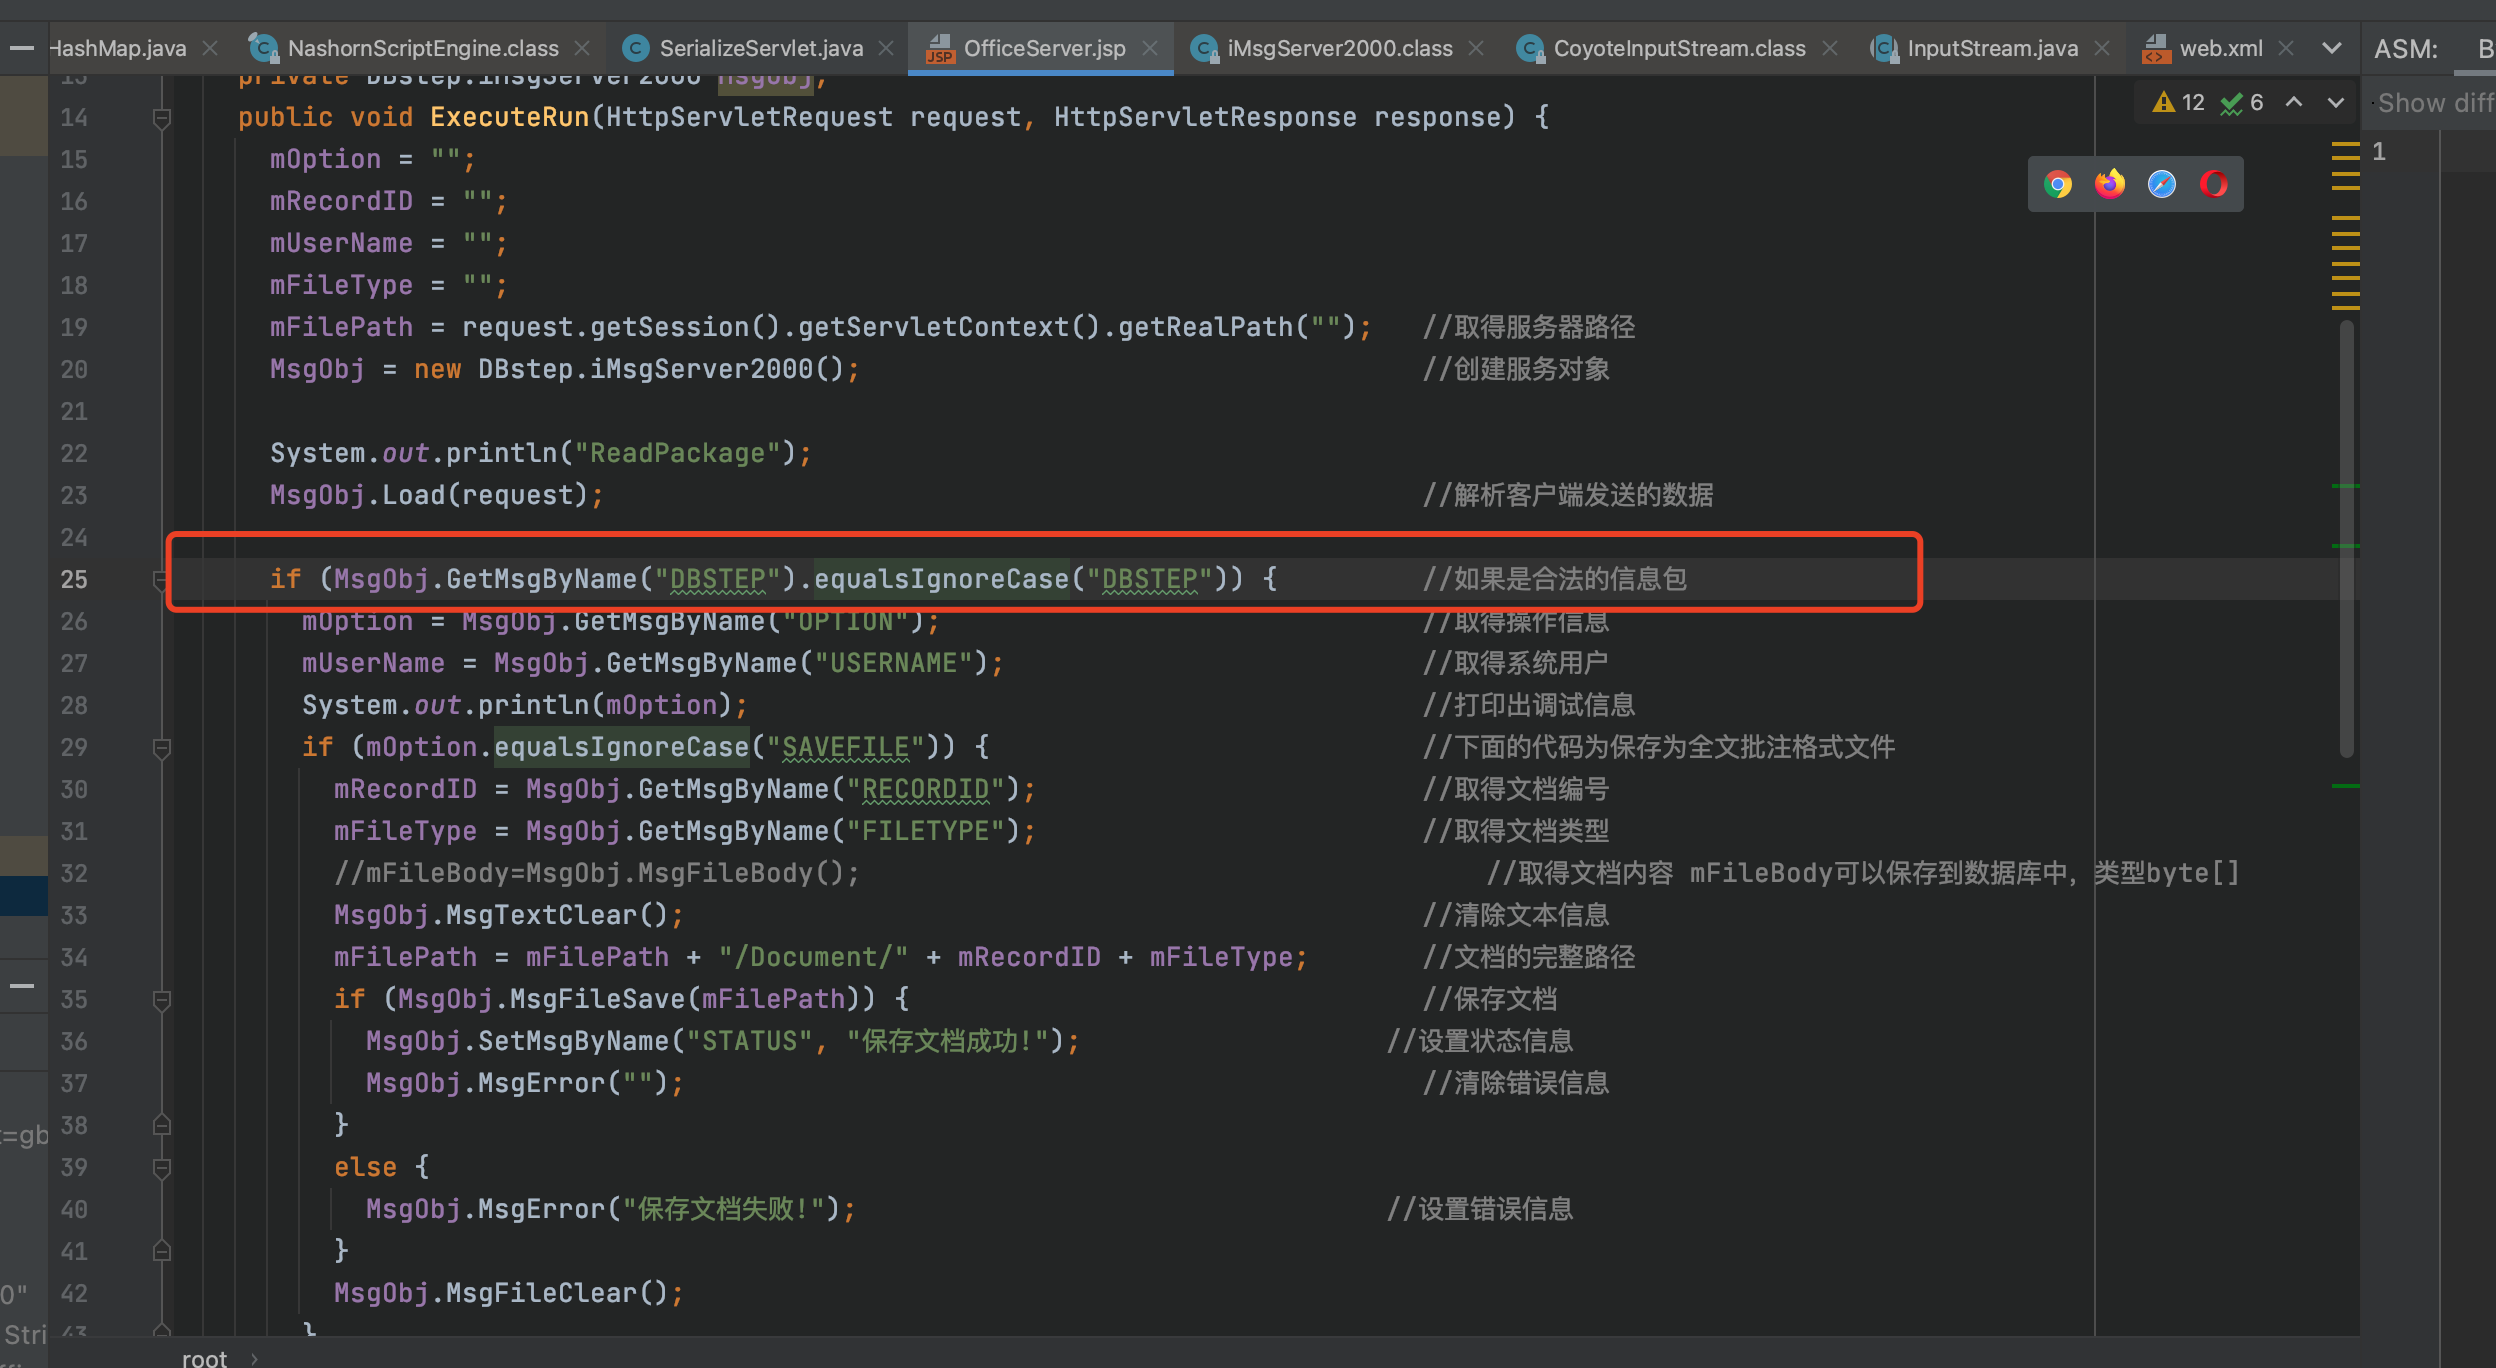Open the page in Chrome
Screen dimensions: 2496x1368
click(x=2057, y=183)
